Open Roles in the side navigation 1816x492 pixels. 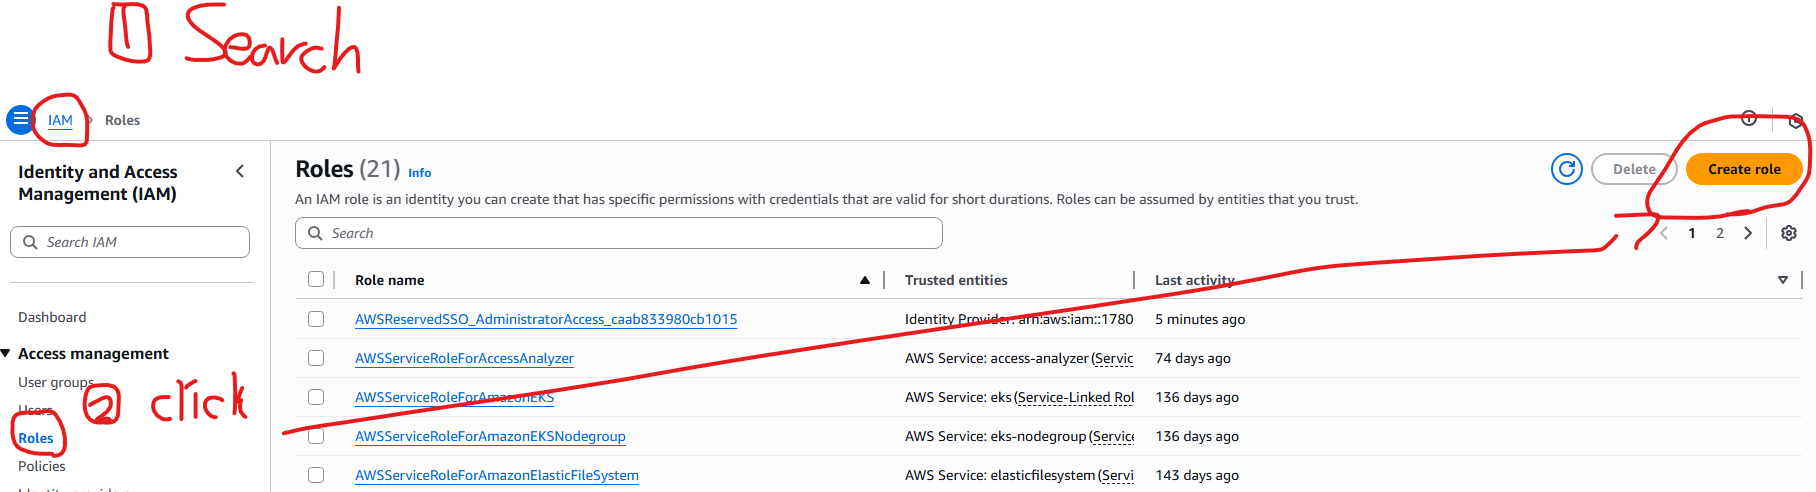pos(36,438)
